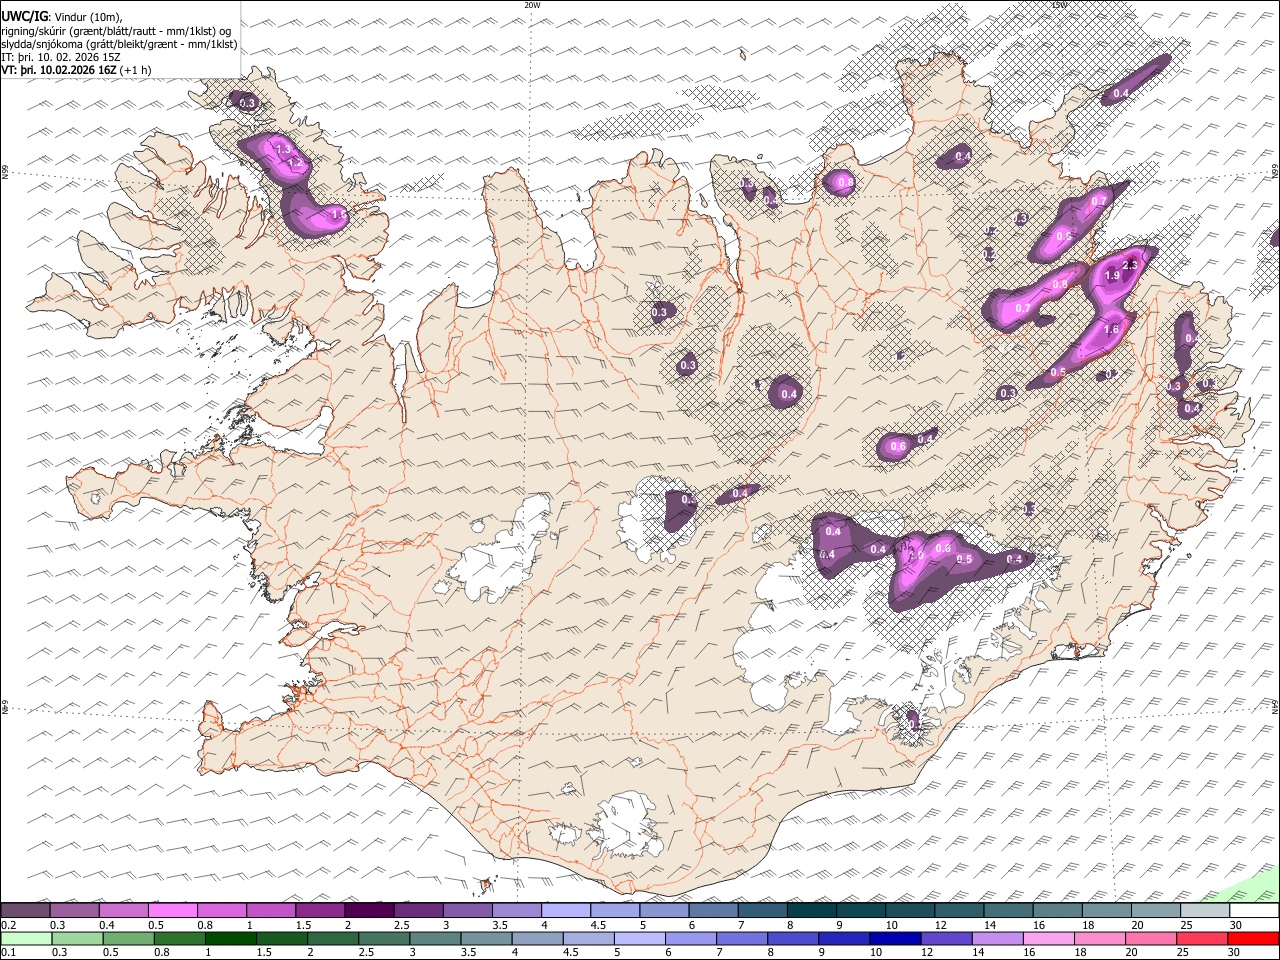Select the bright red 30+ rain legend swatch
This screenshot has height=960, width=1280.
(x=1252, y=938)
